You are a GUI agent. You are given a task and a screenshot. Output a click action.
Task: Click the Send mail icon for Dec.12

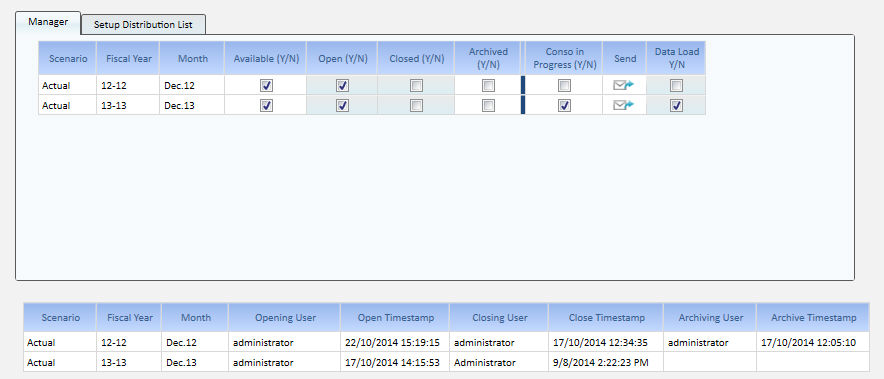pyautogui.click(x=624, y=85)
